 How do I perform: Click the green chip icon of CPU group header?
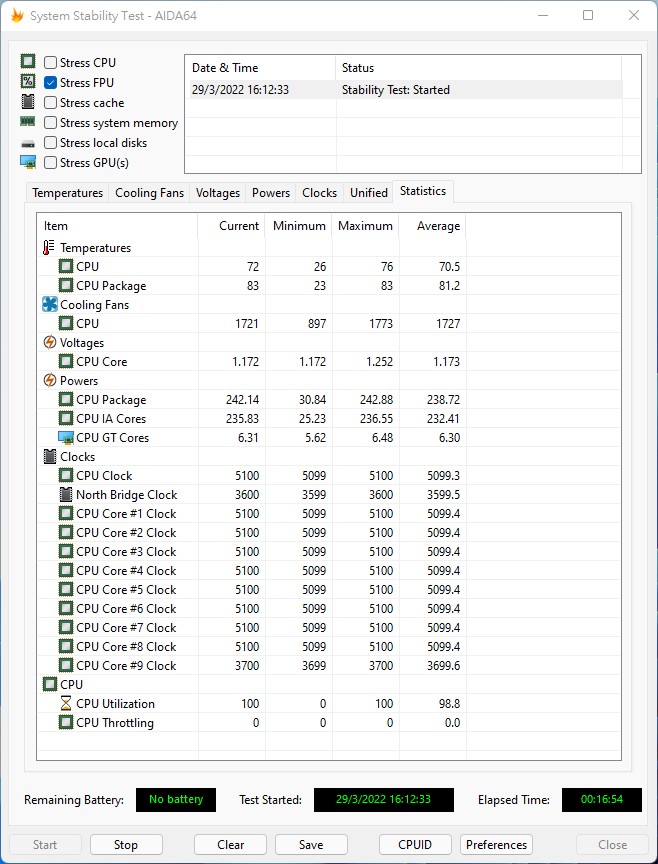(x=50, y=684)
